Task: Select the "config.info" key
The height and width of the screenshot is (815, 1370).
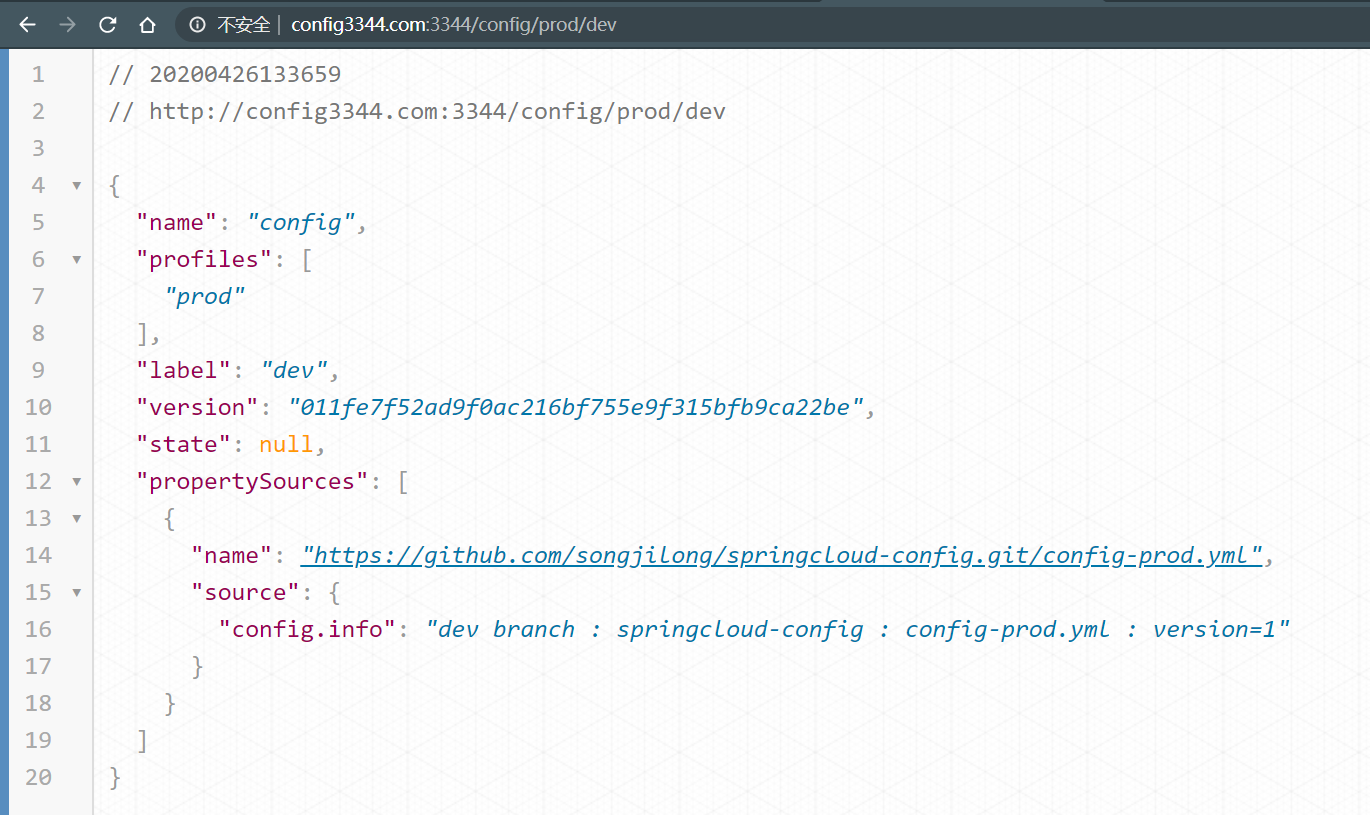Action: pyautogui.click(x=308, y=629)
